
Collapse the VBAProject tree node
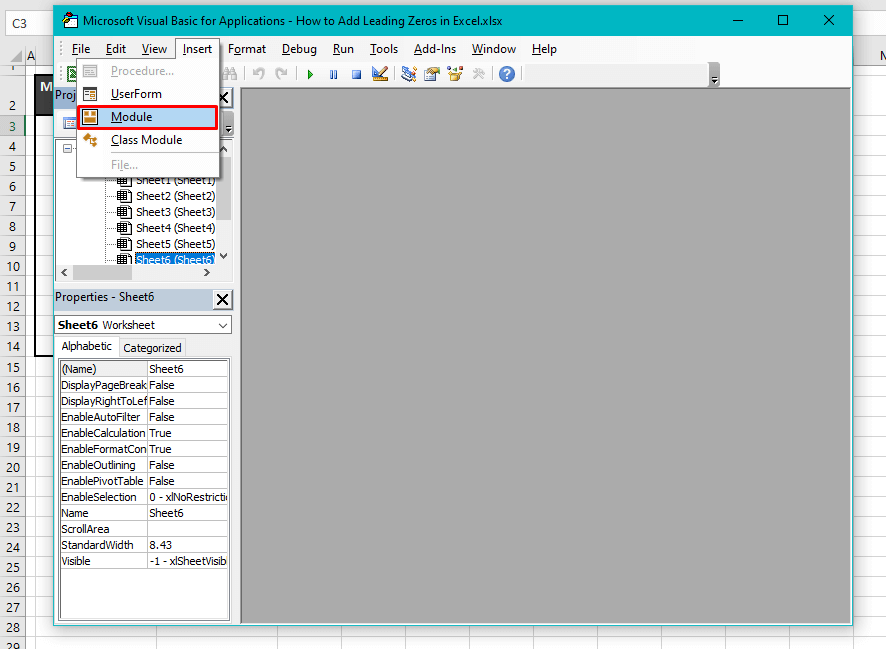click(65, 148)
